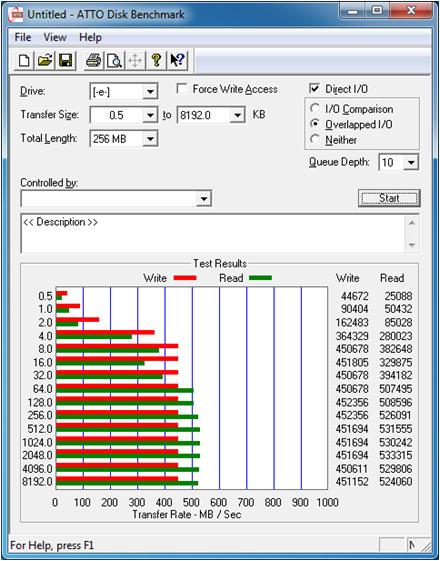Click the Description scrollbar up arrow
Screen dimensions: 440x561
(411, 224)
